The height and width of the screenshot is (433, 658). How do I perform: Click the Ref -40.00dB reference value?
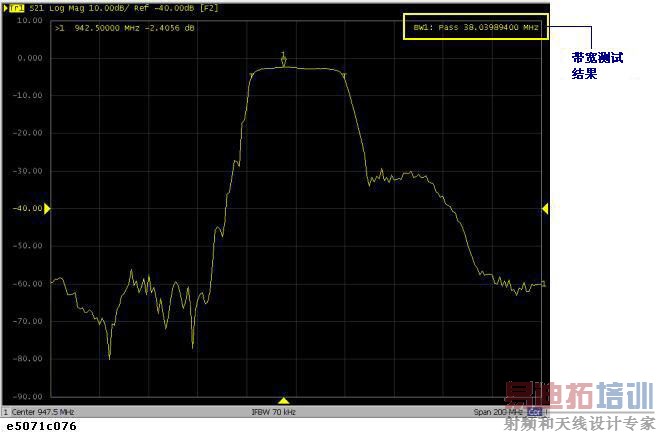(x=165, y=8)
